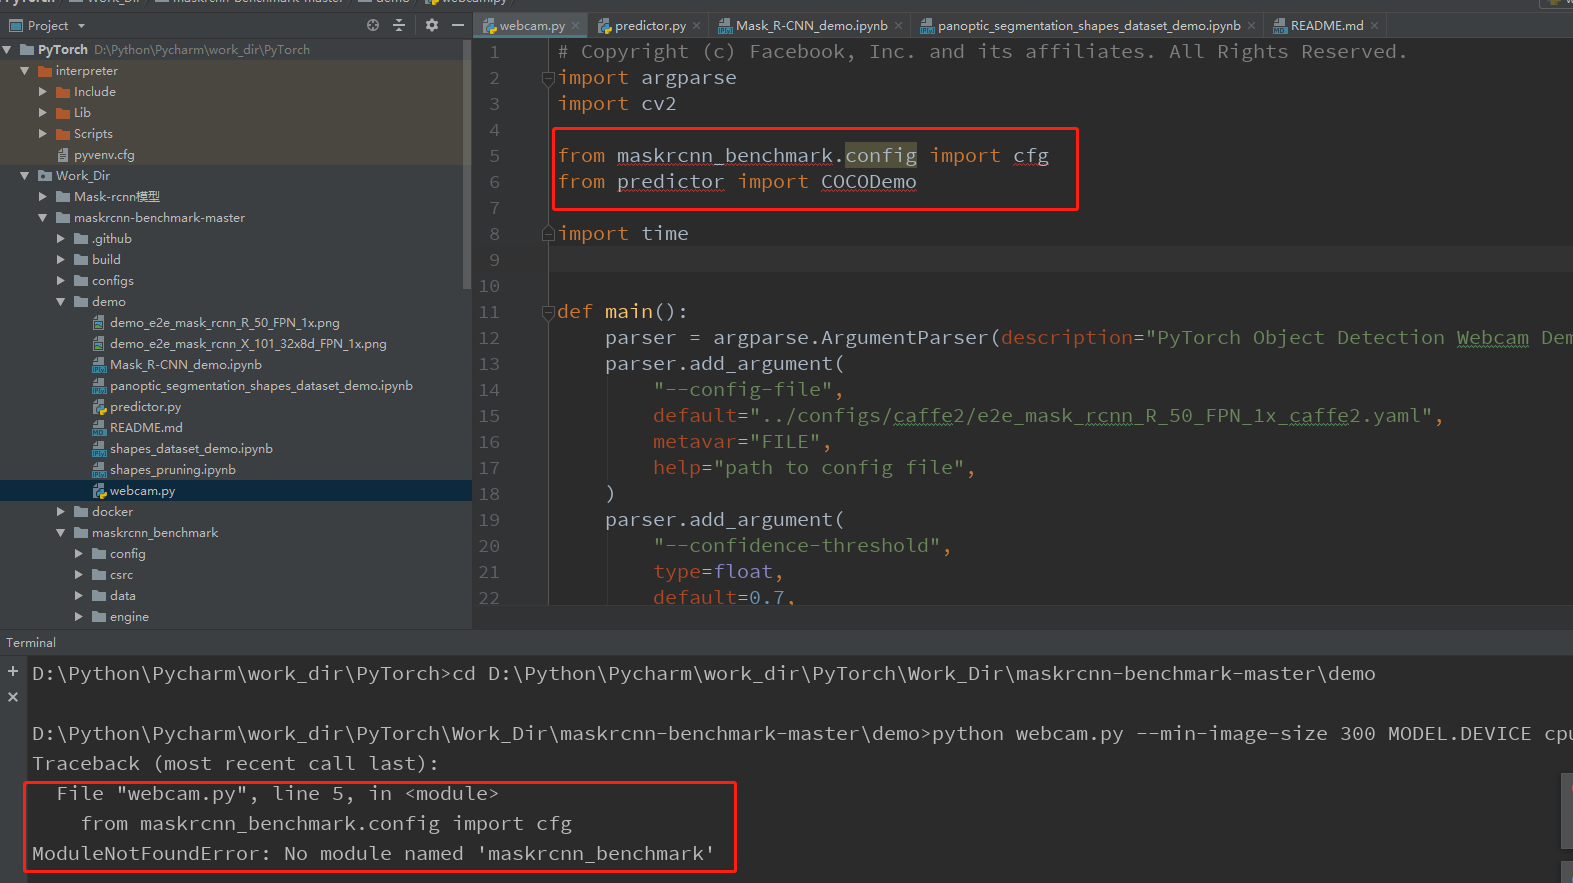
Task: Open Project panel settings gear
Action: [432, 25]
